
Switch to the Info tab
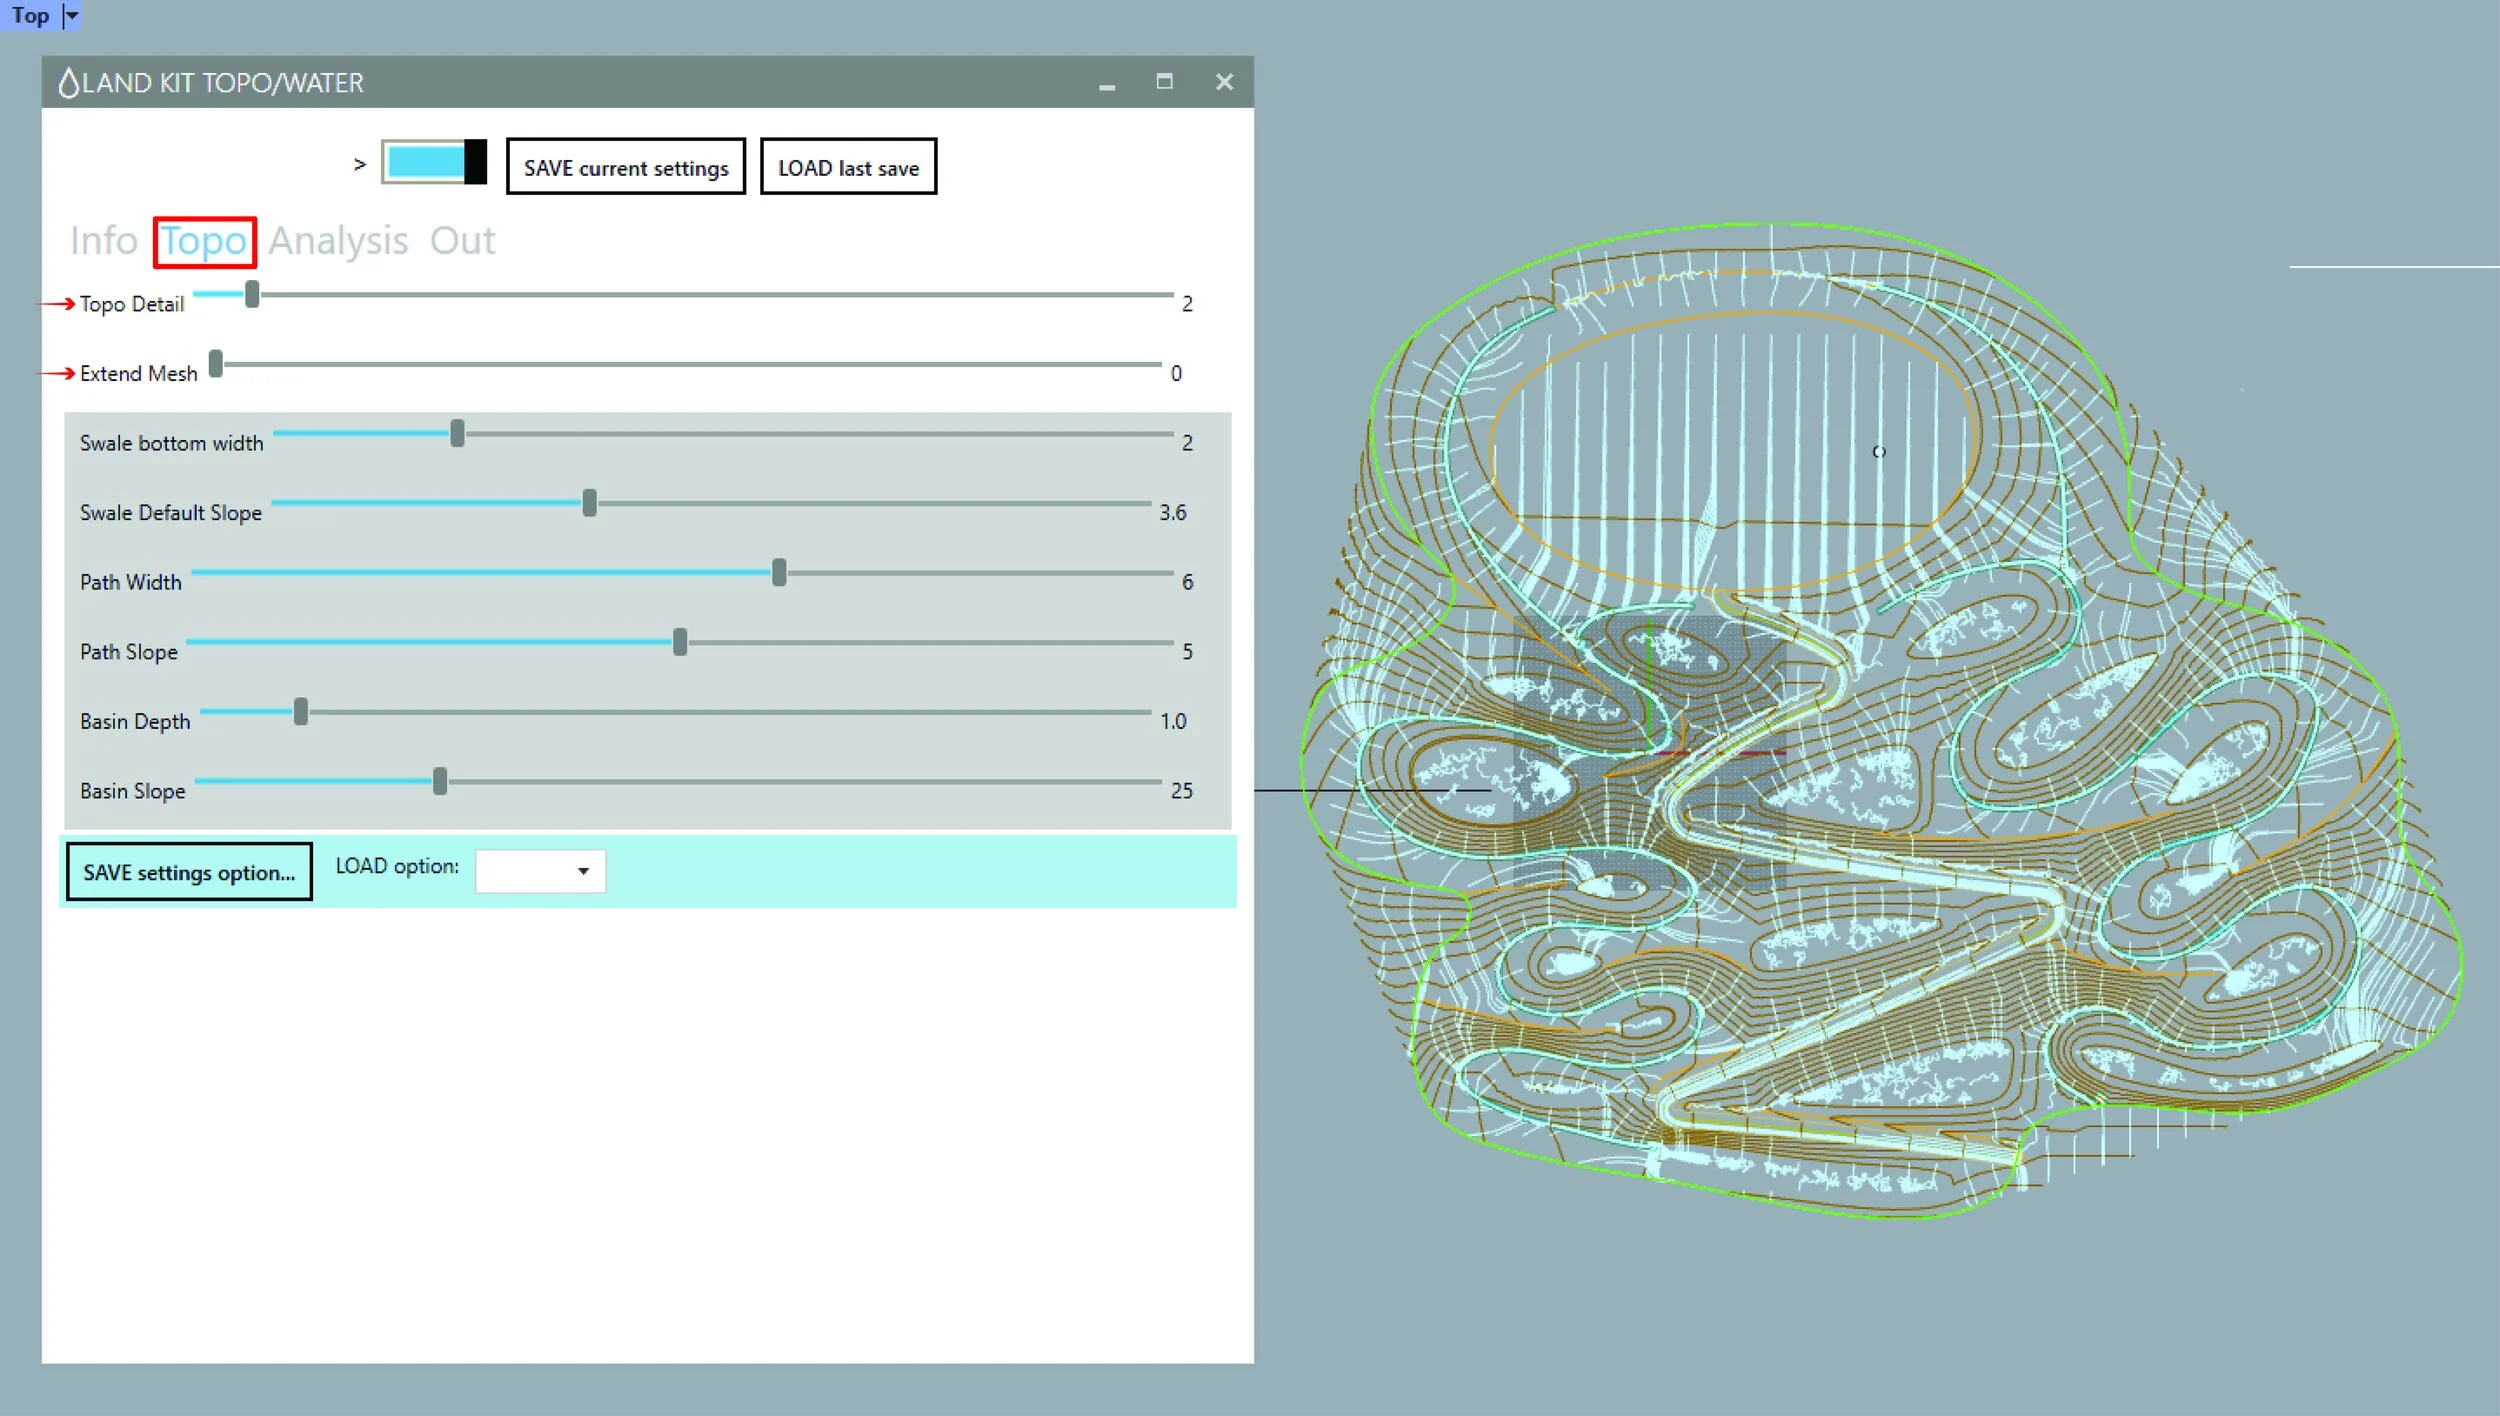(x=103, y=241)
